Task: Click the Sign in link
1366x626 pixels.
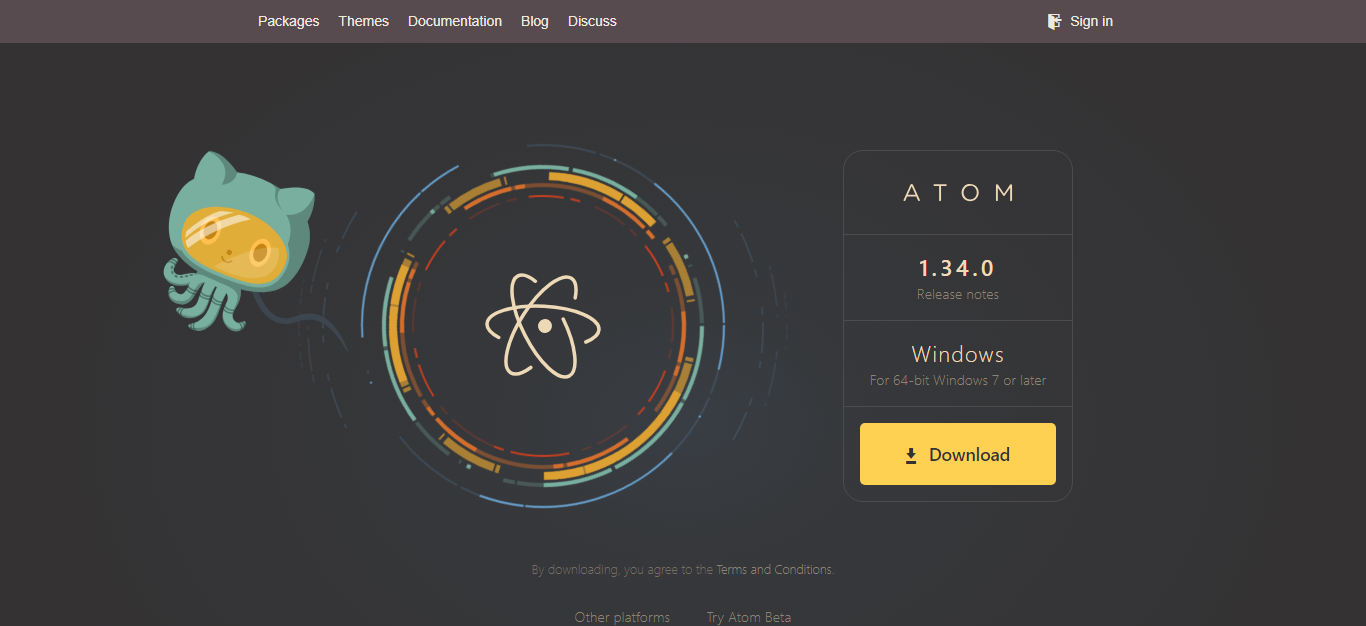Action: pyautogui.click(x=1091, y=21)
